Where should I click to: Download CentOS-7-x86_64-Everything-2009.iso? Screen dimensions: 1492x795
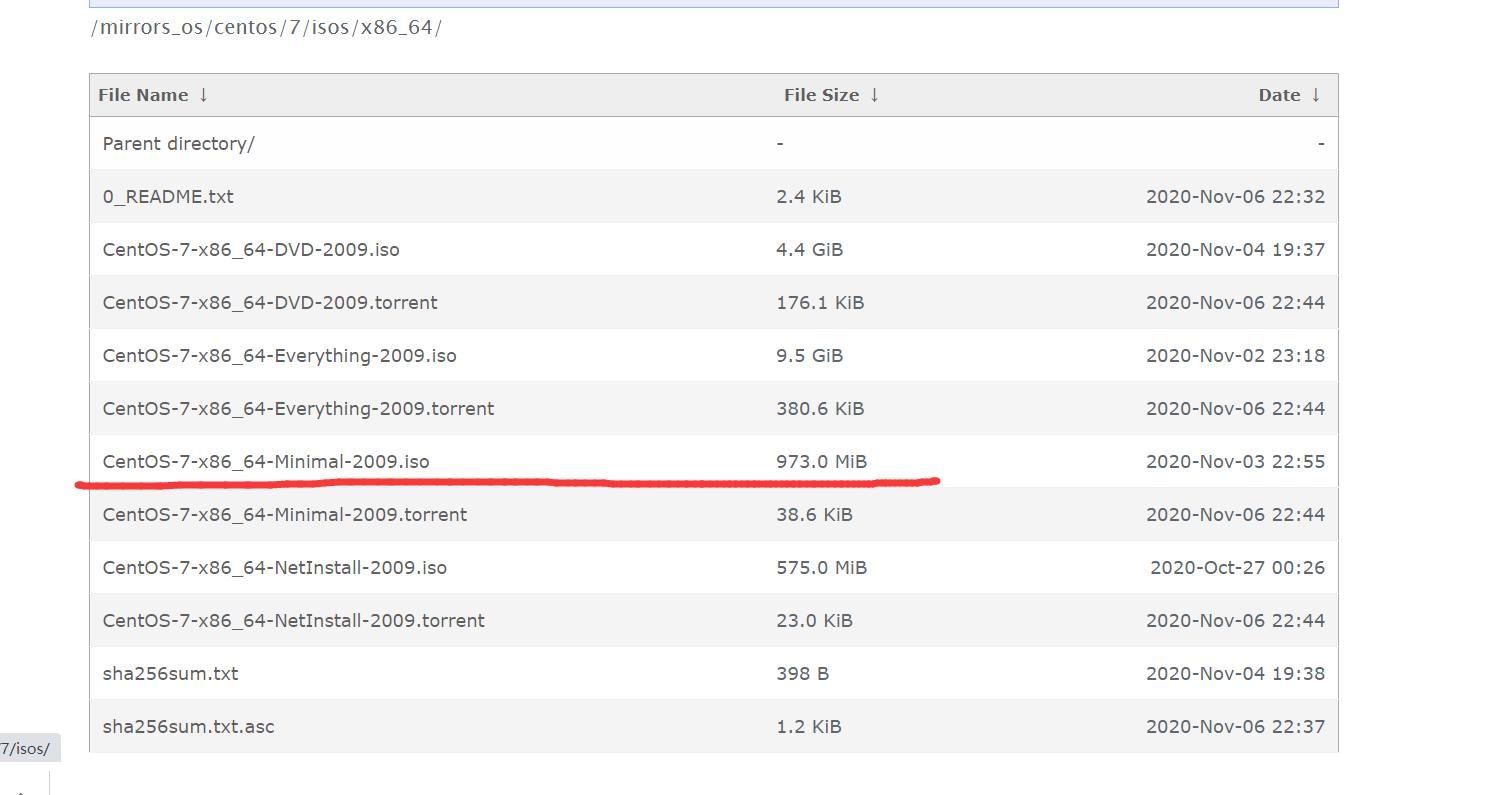click(280, 356)
